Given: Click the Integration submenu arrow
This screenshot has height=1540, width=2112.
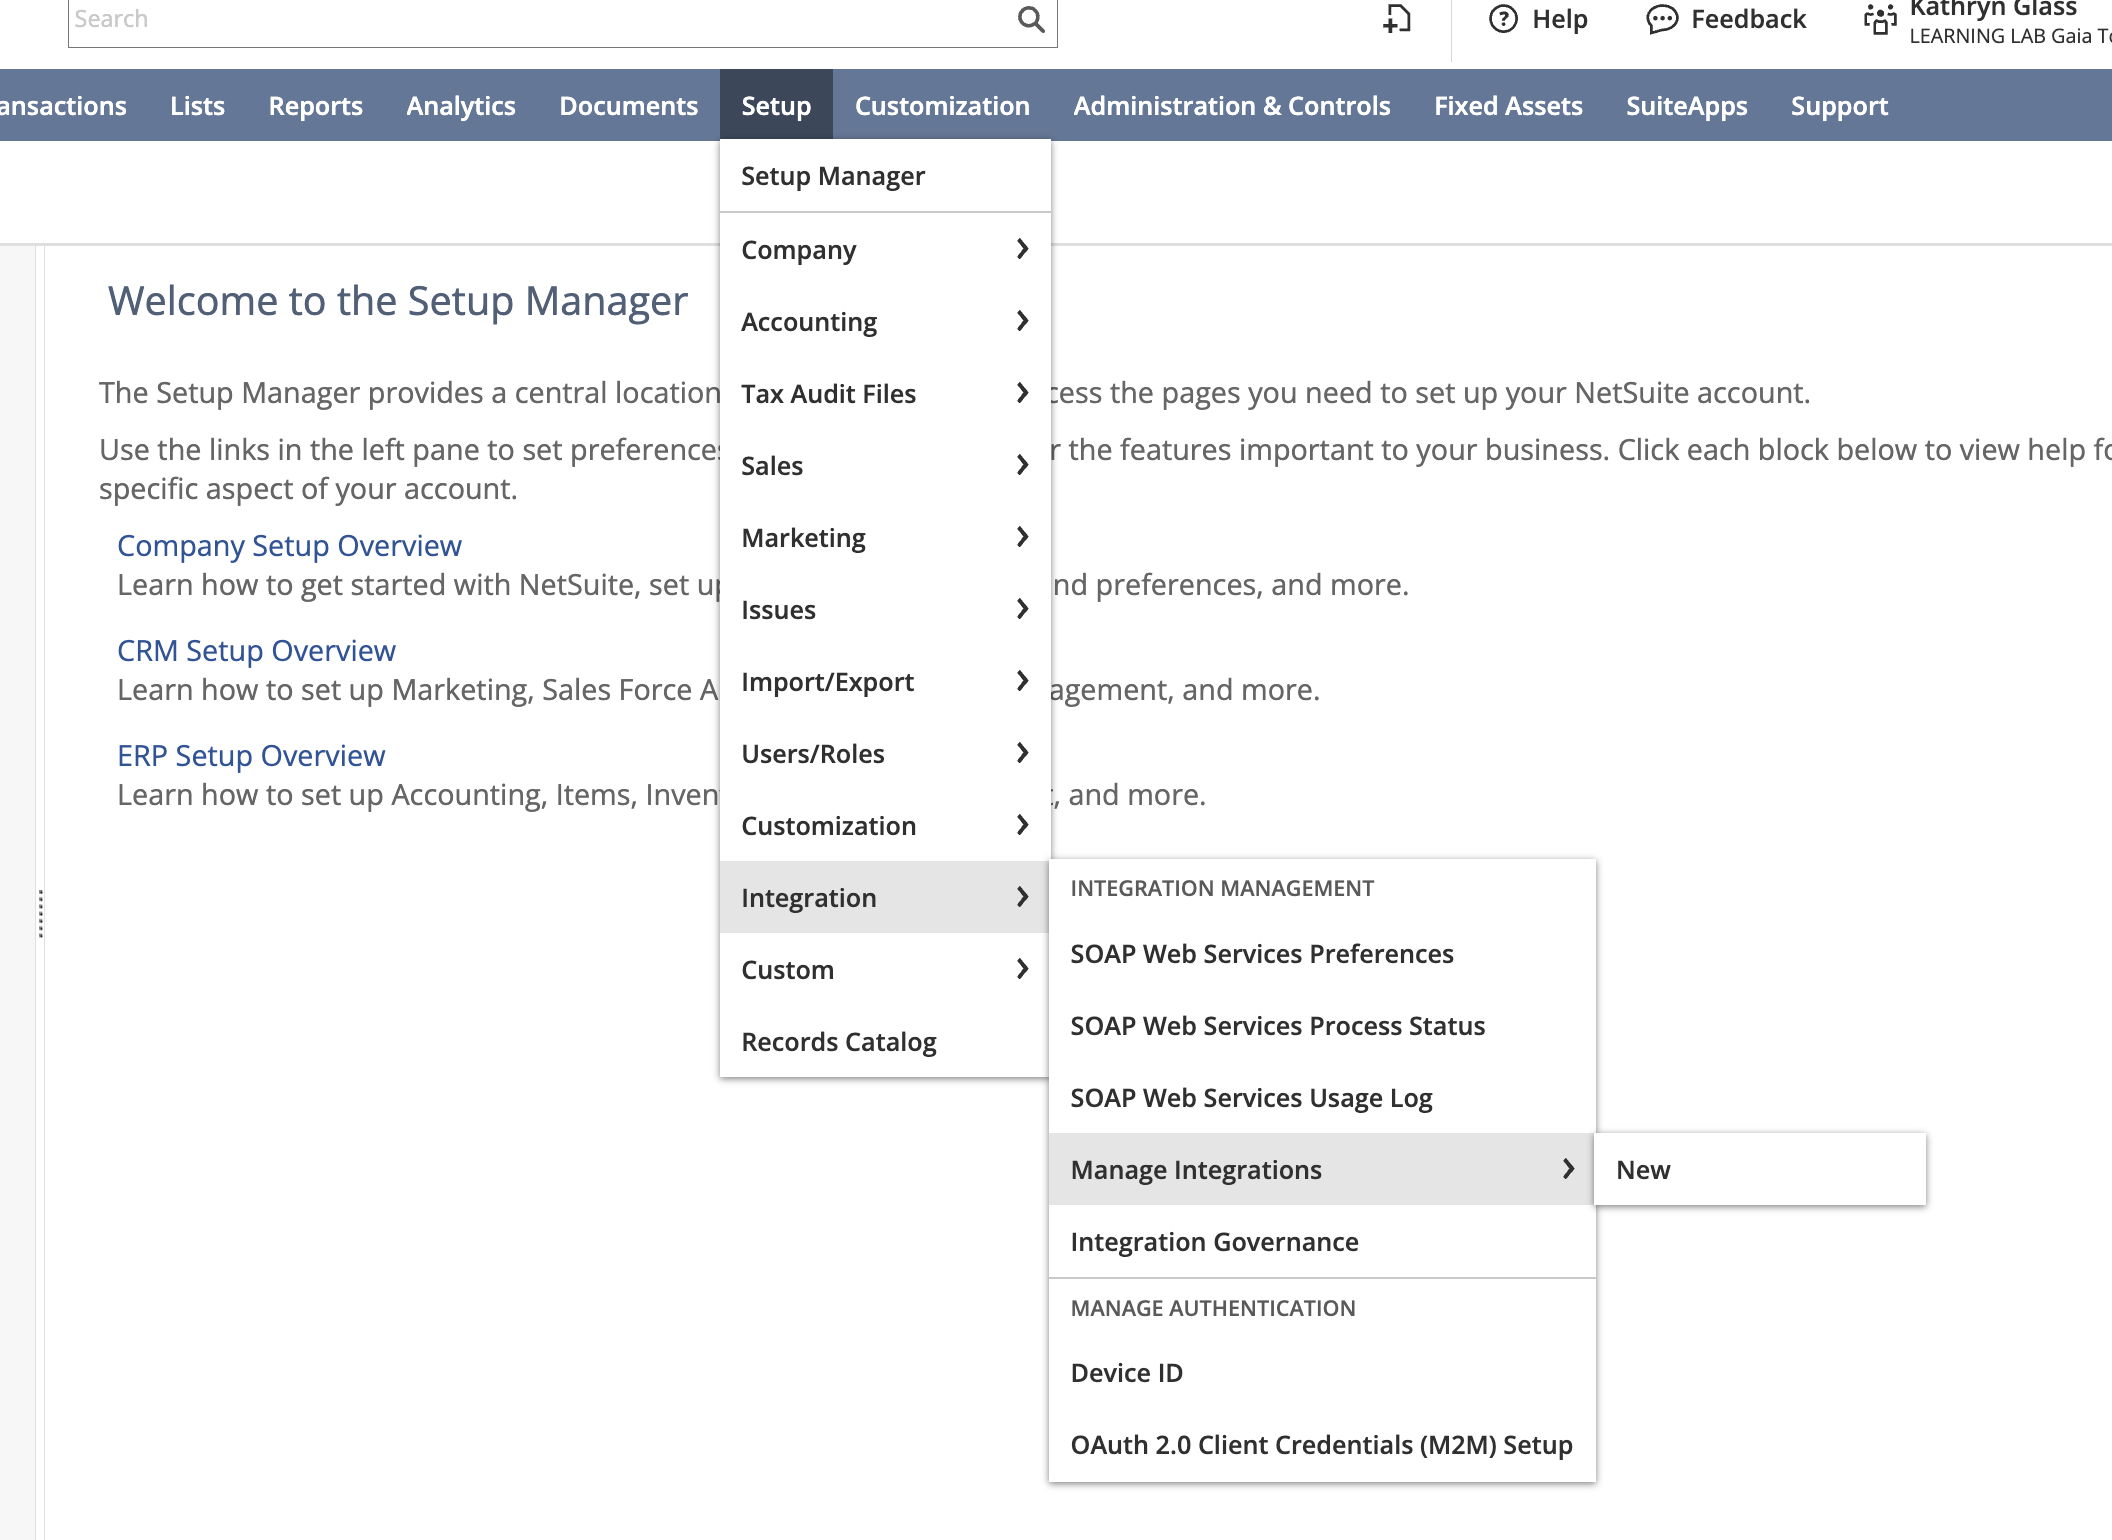Looking at the screenshot, I should point(1022,897).
